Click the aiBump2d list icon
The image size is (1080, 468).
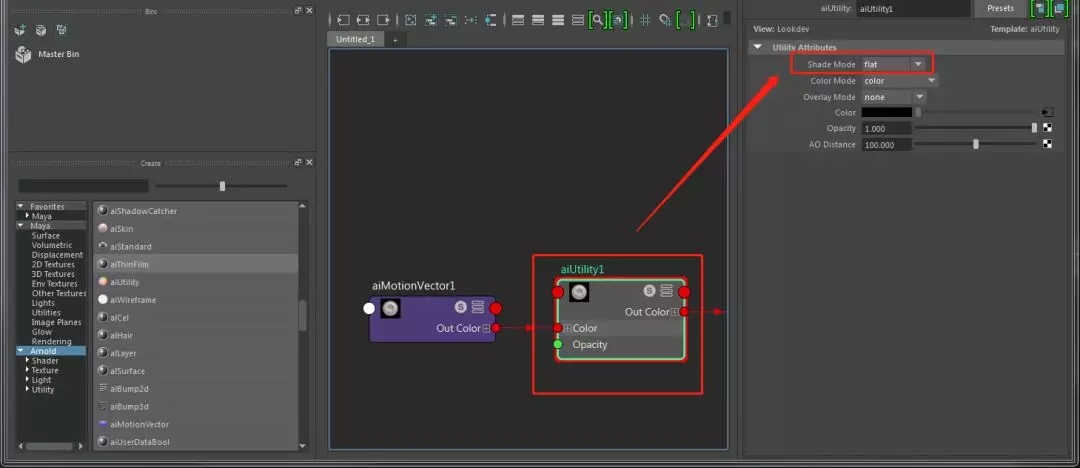pyautogui.click(x=103, y=388)
